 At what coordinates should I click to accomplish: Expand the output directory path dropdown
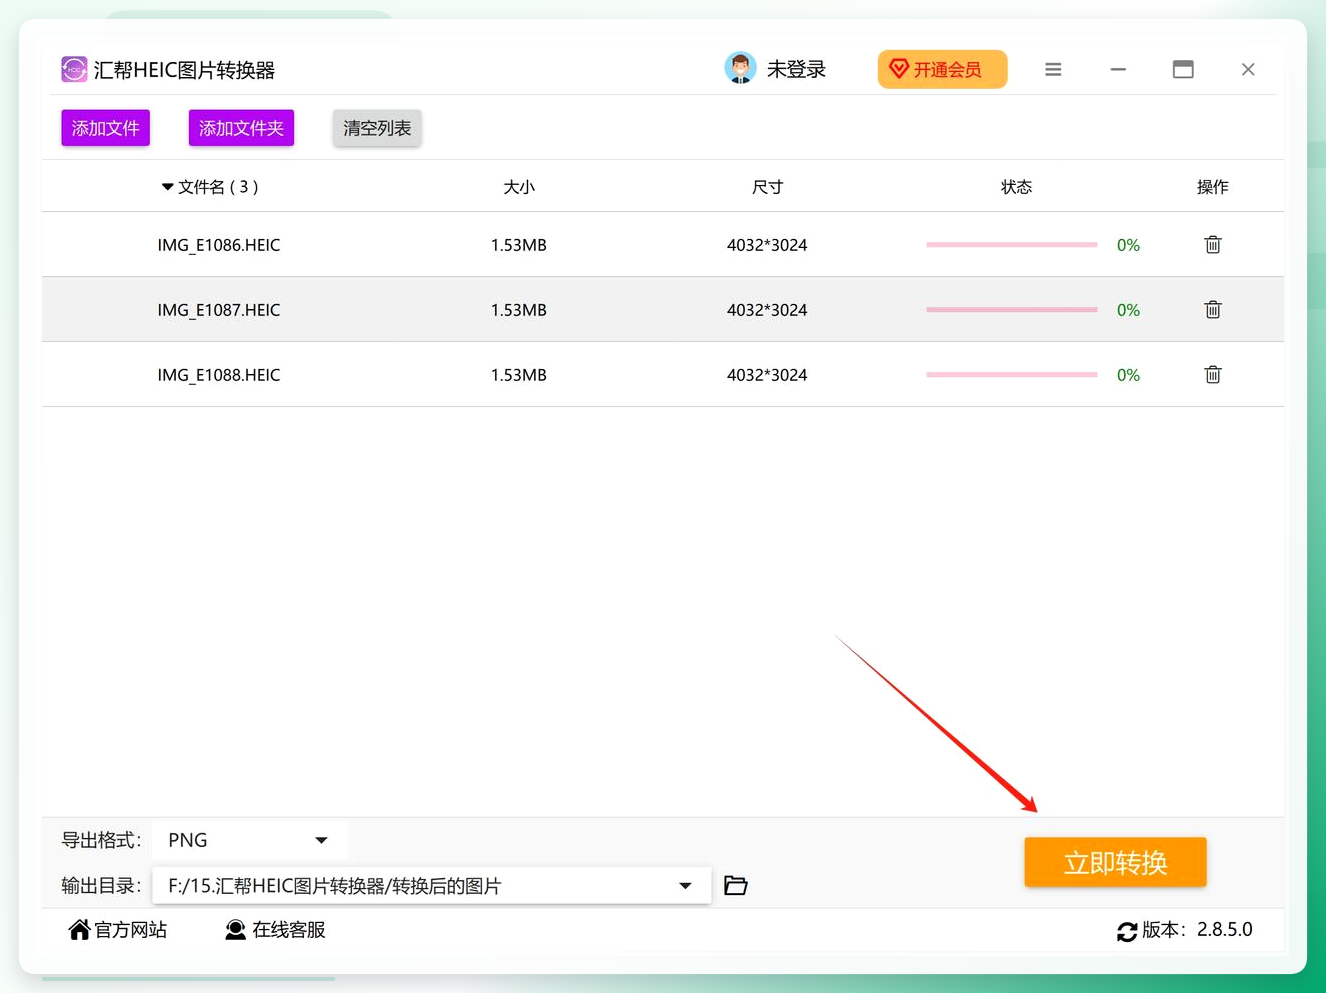(x=685, y=886)
